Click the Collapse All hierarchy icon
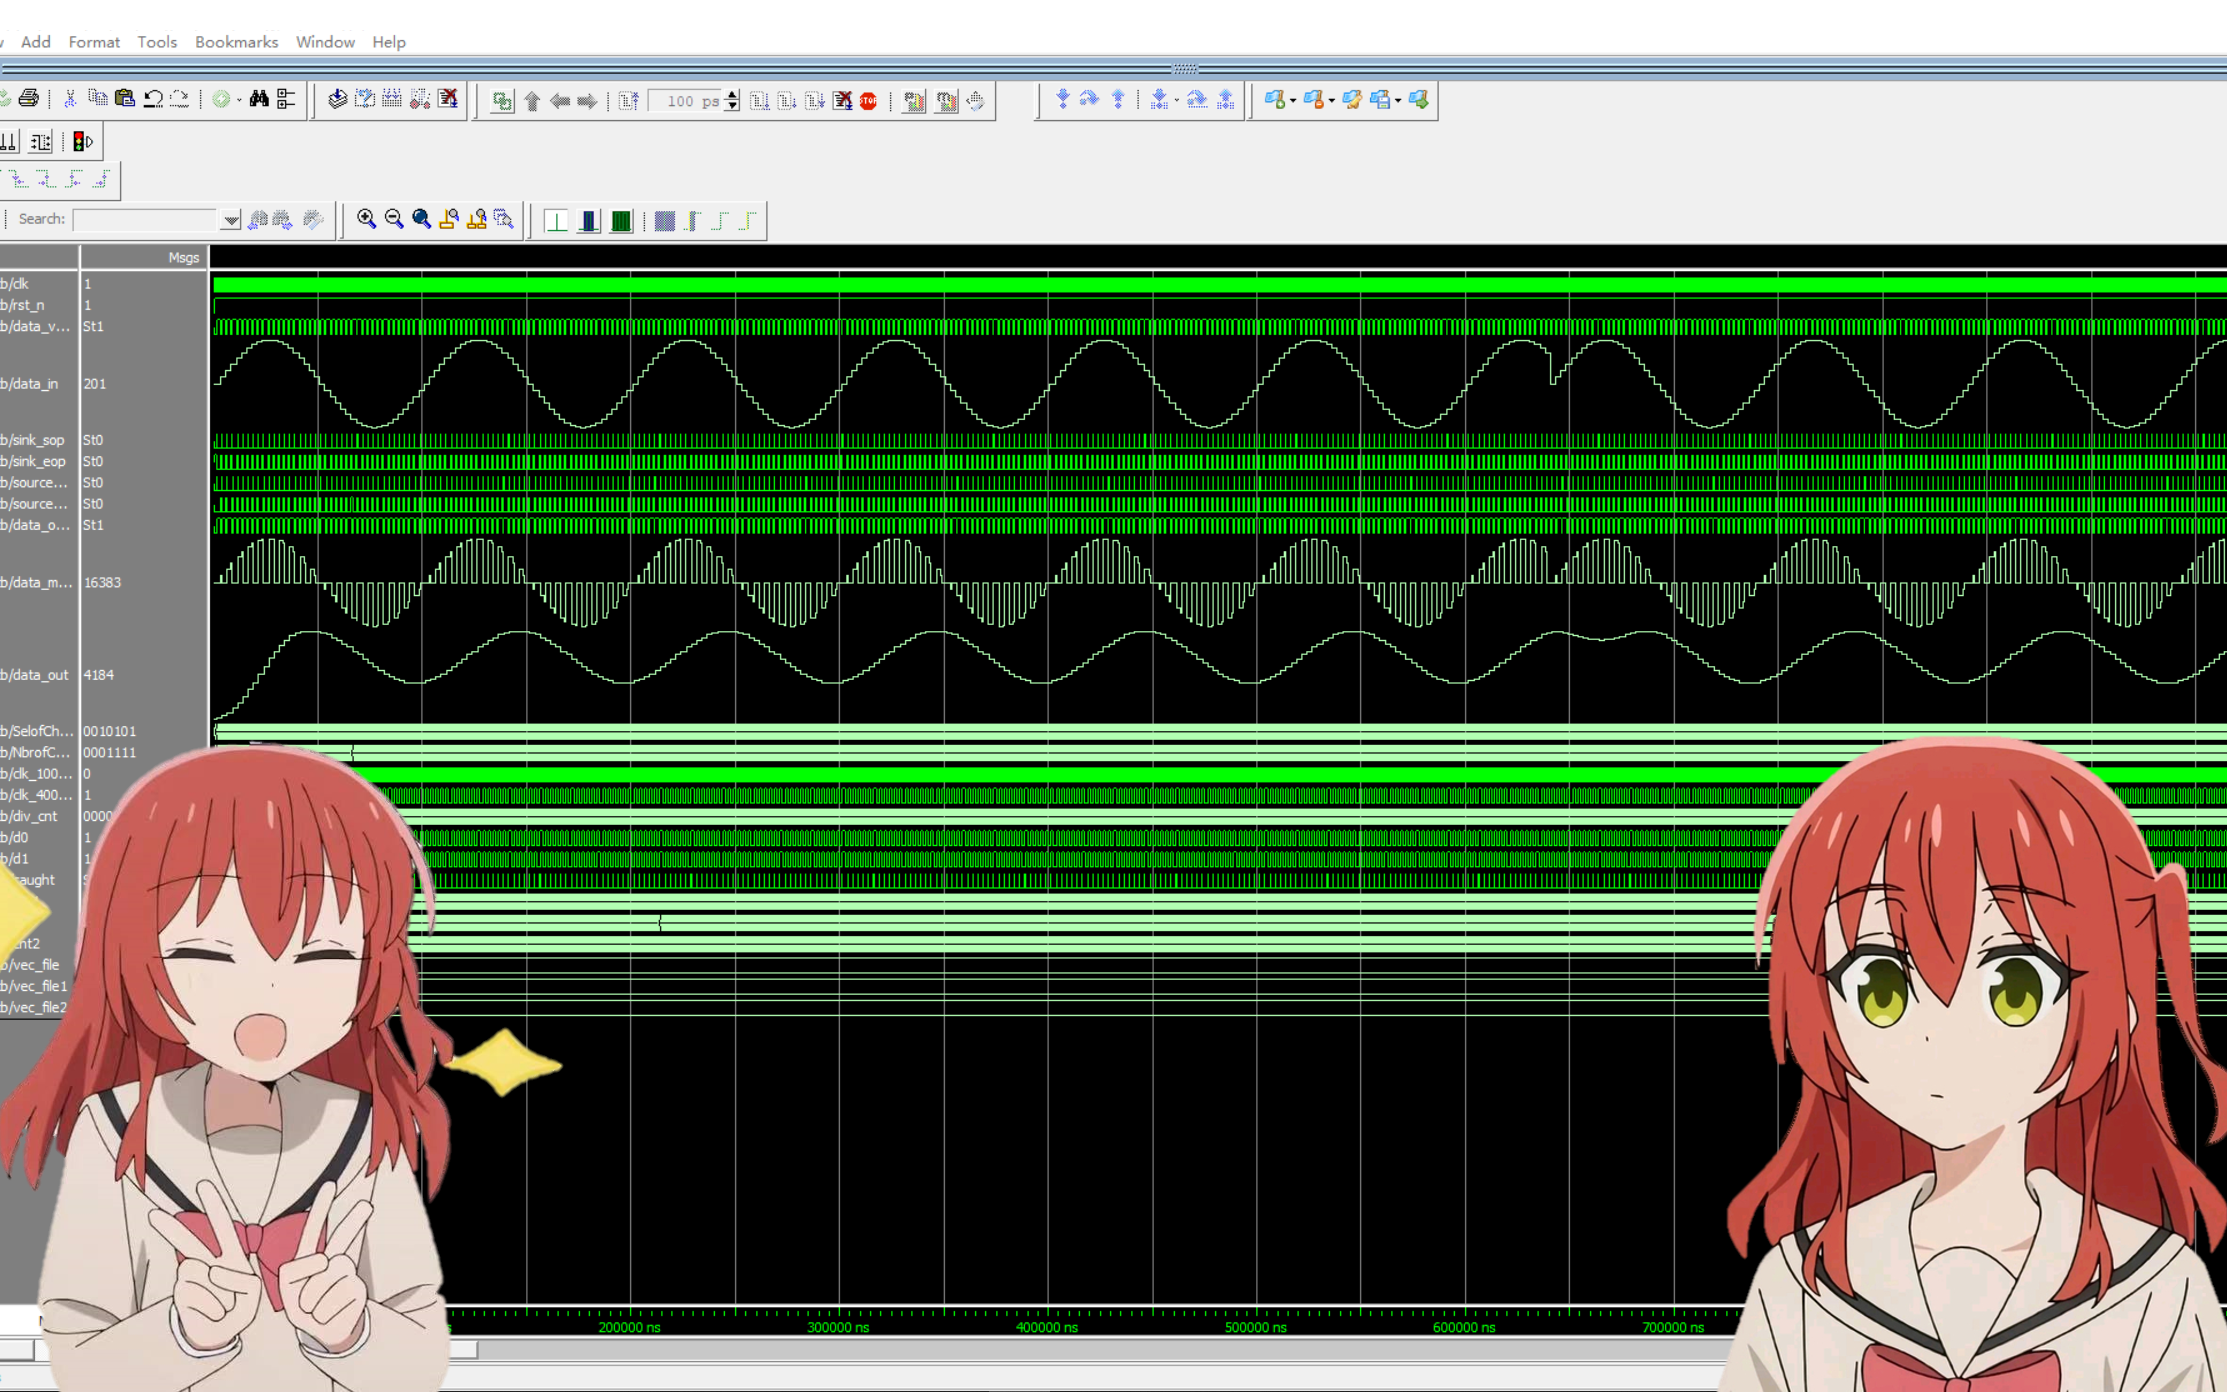 tap(287, 99)
